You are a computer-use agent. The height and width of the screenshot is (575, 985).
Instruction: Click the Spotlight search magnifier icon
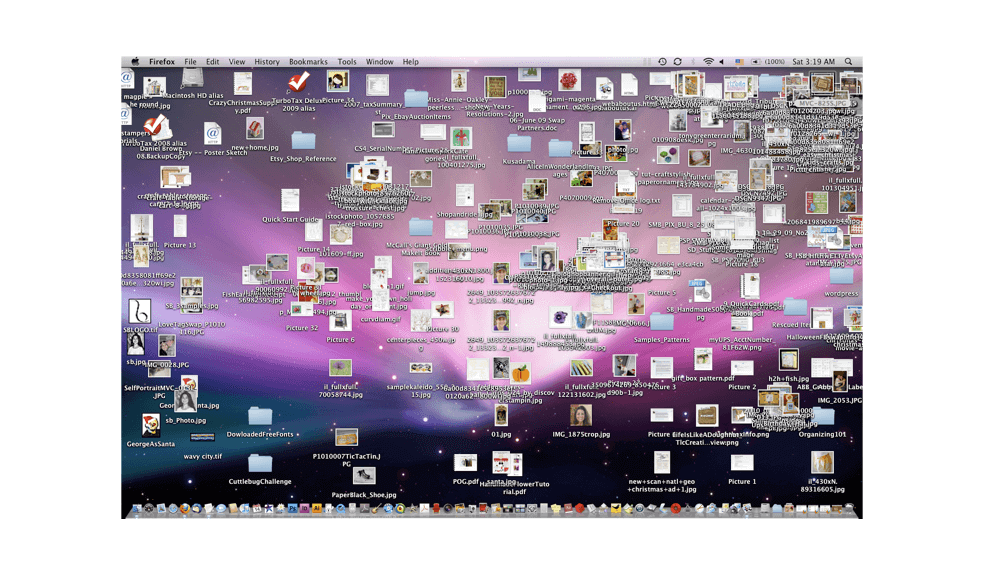coord(849,62)
